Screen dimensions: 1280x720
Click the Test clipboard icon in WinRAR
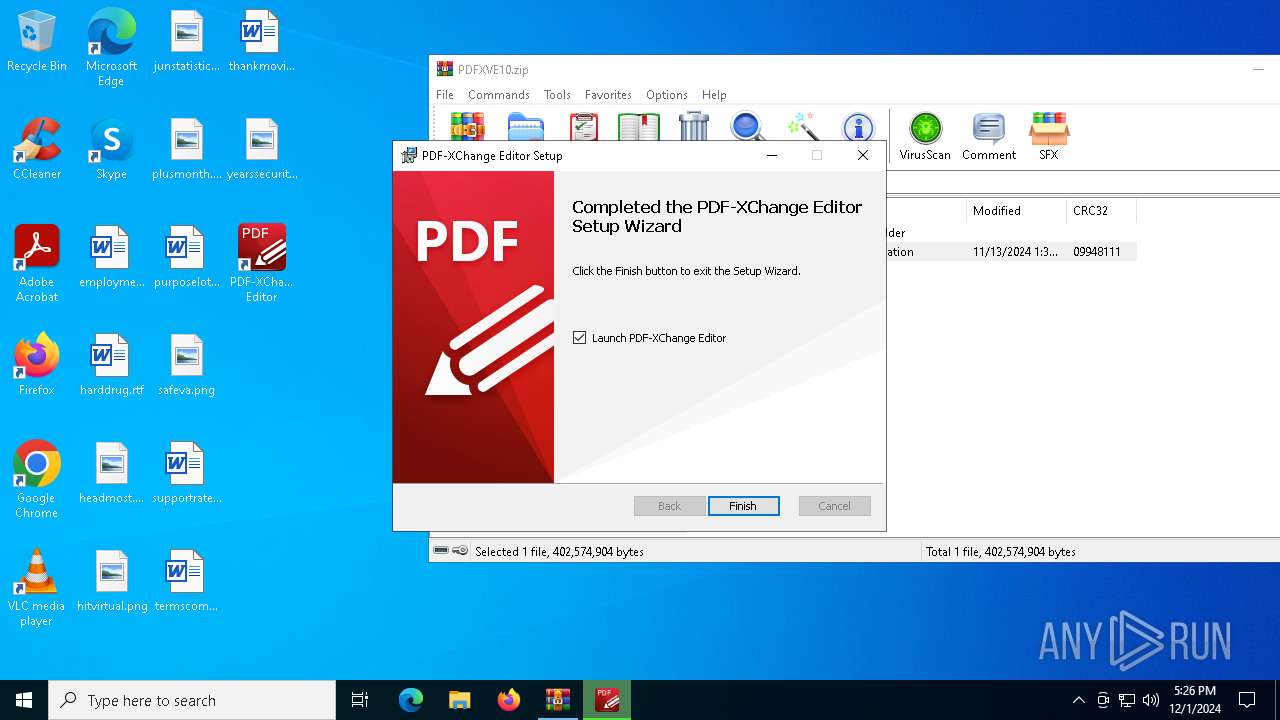(x=584, y=126)
